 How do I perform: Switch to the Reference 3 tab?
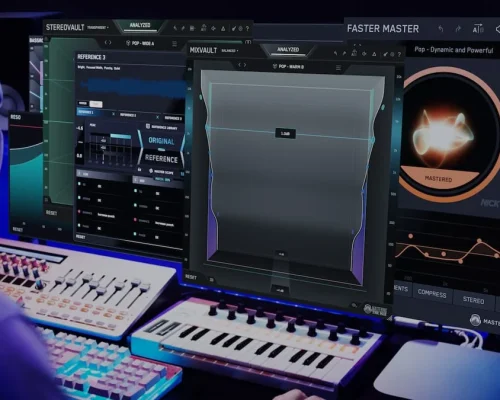click(173, 118)
